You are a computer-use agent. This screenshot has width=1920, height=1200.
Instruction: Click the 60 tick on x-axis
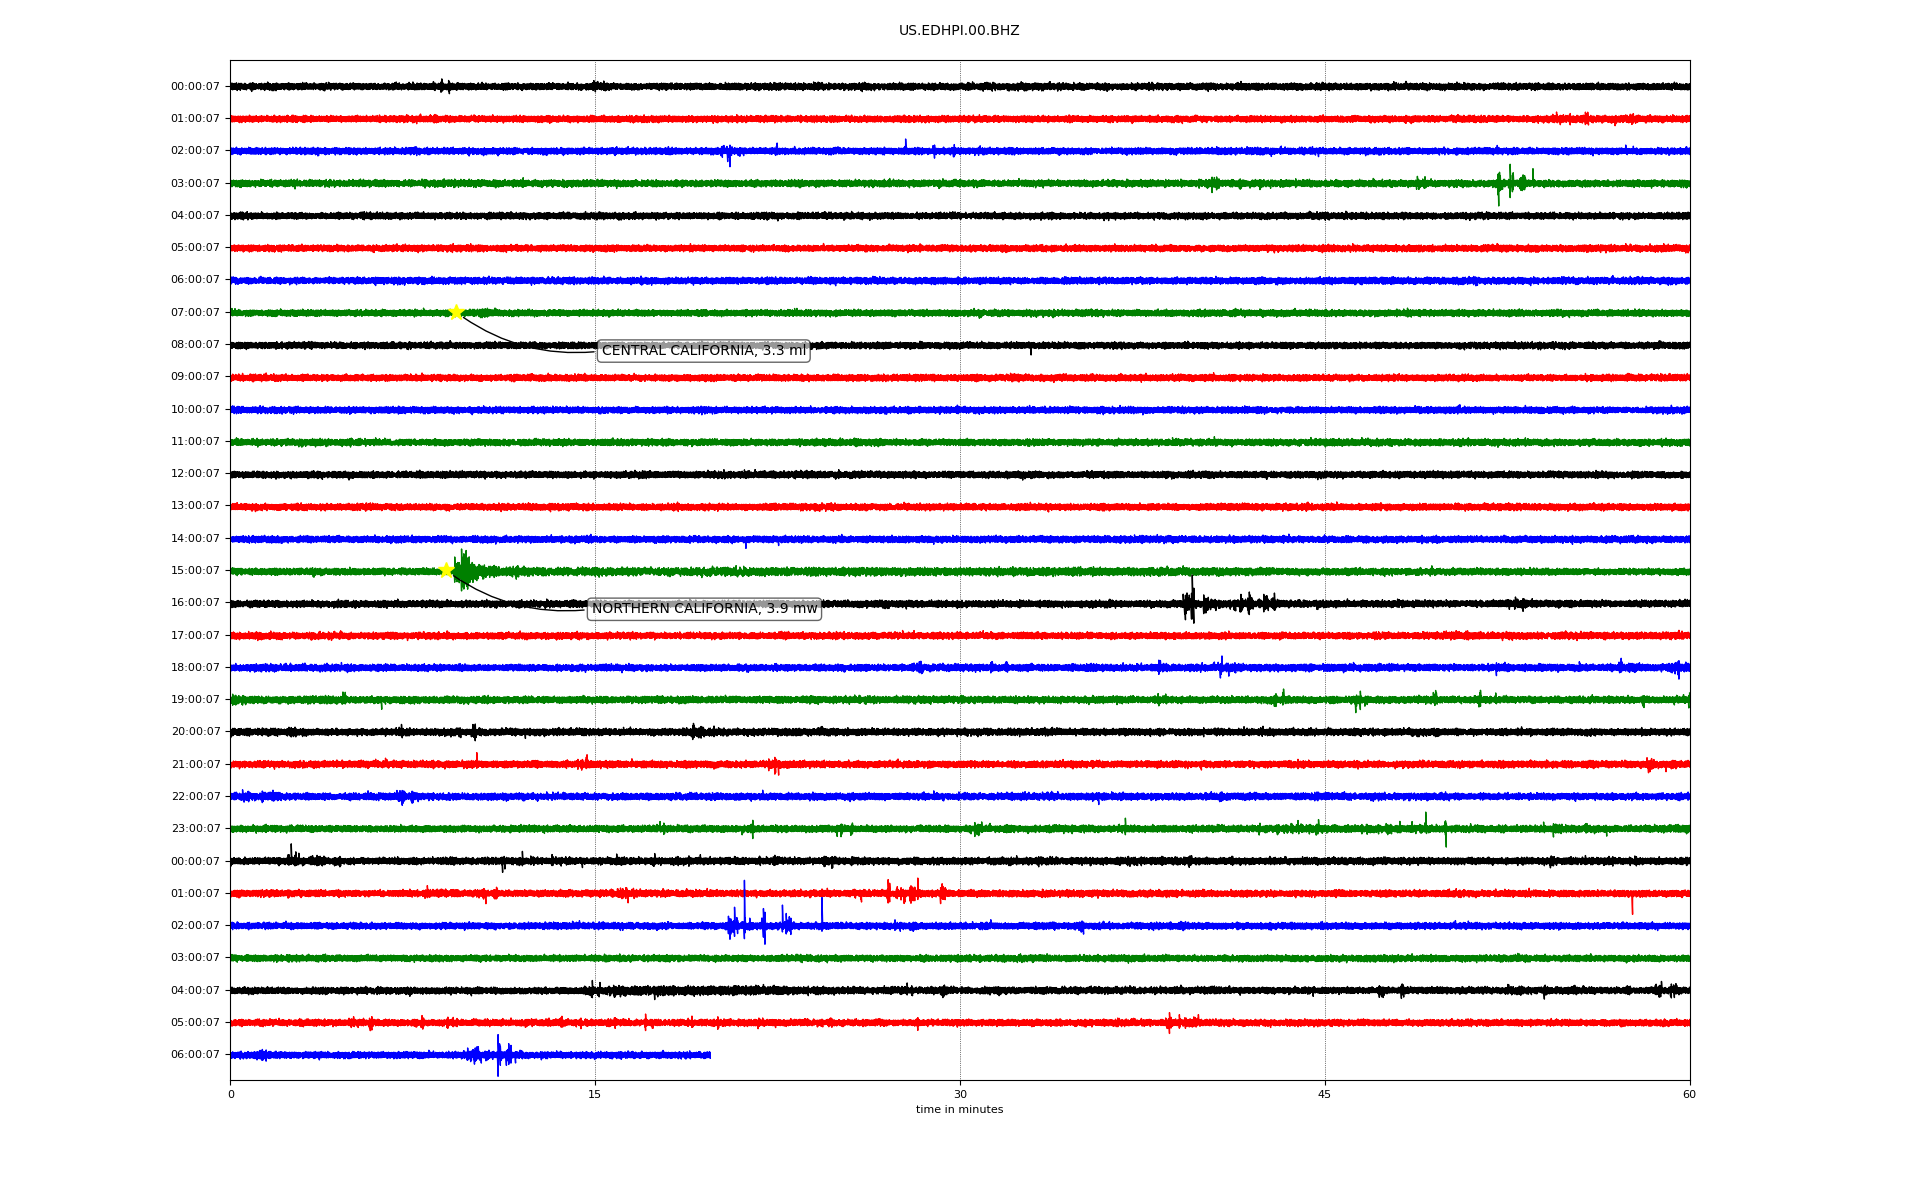pyautogui.click(x=1689, y=1094)
